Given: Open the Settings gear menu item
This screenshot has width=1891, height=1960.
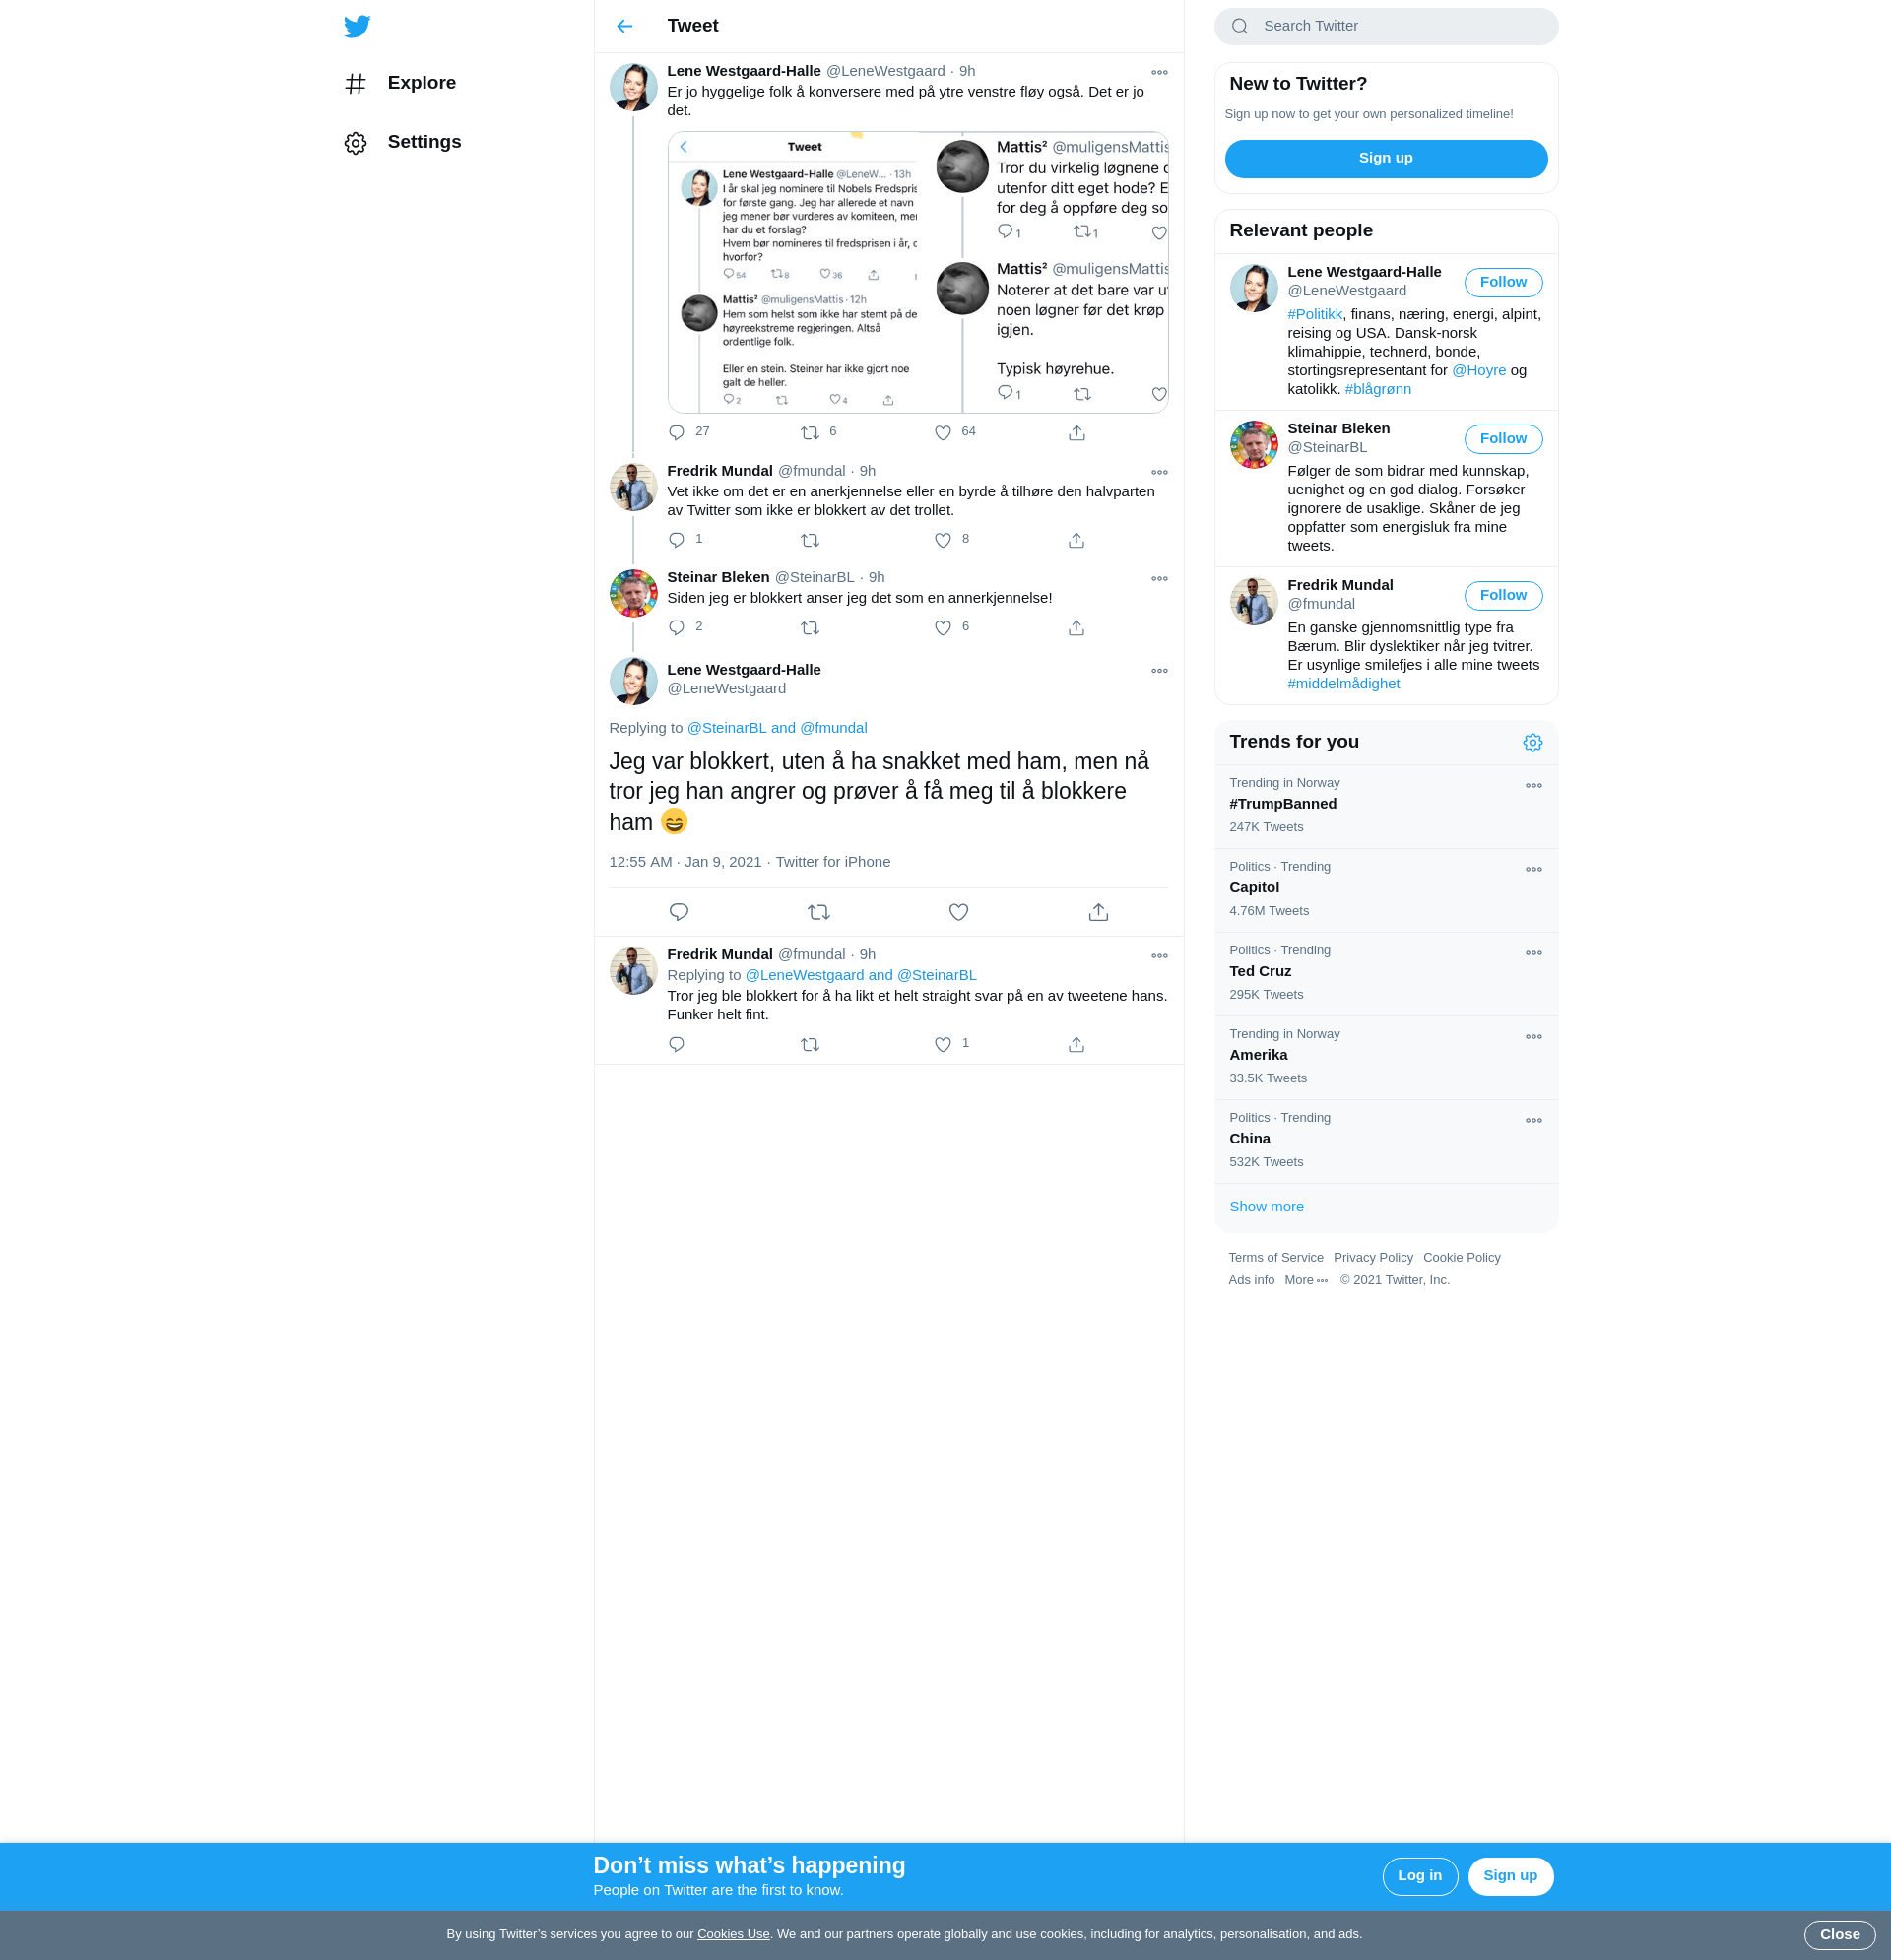Looking at the screenshot, I should click(x=403, y=142).
